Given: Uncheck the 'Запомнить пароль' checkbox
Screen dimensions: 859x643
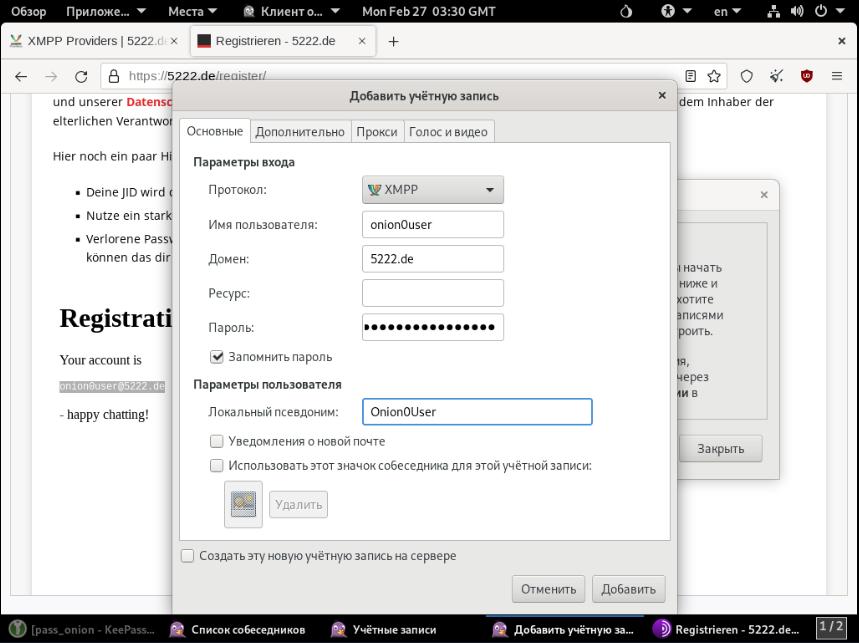Looking at the screenshot, I should pos(217,356).
